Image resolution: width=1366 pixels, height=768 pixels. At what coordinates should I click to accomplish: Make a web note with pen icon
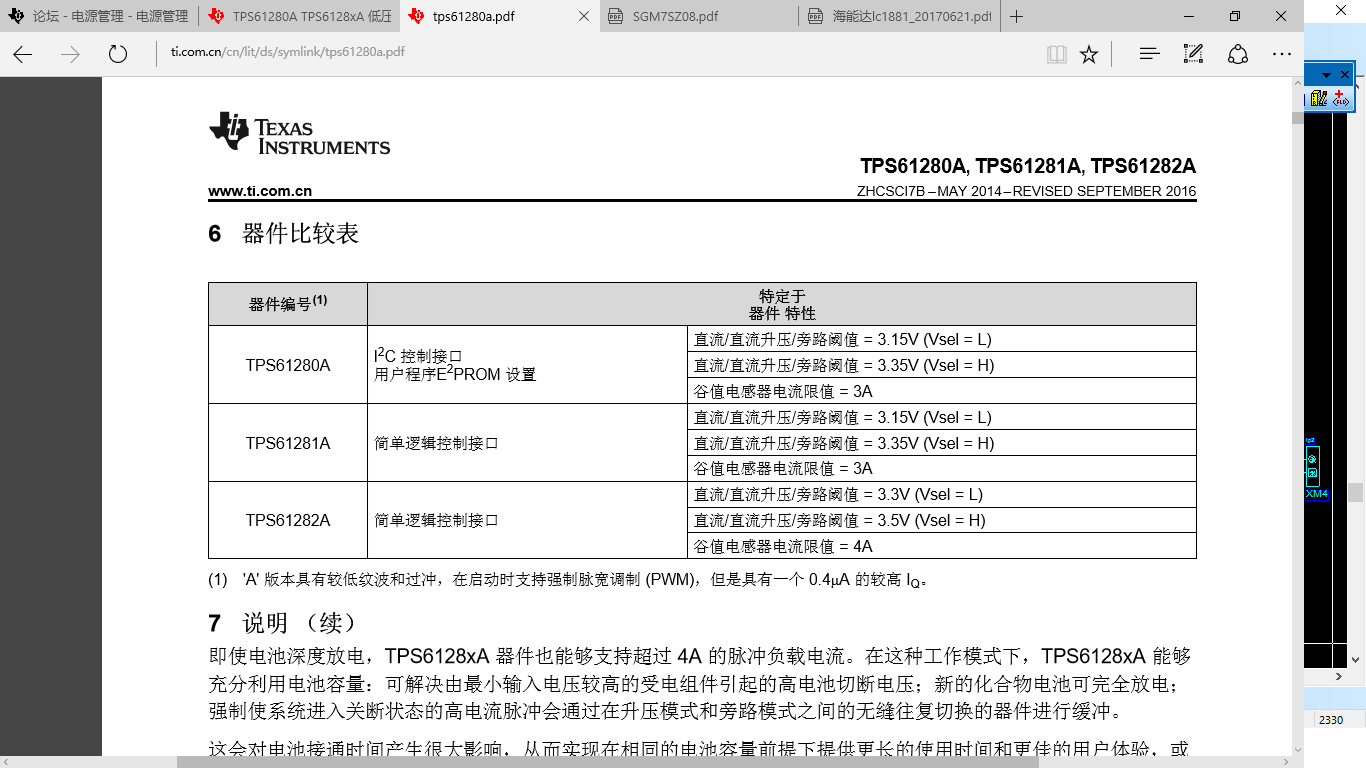tap(1193, 54)
